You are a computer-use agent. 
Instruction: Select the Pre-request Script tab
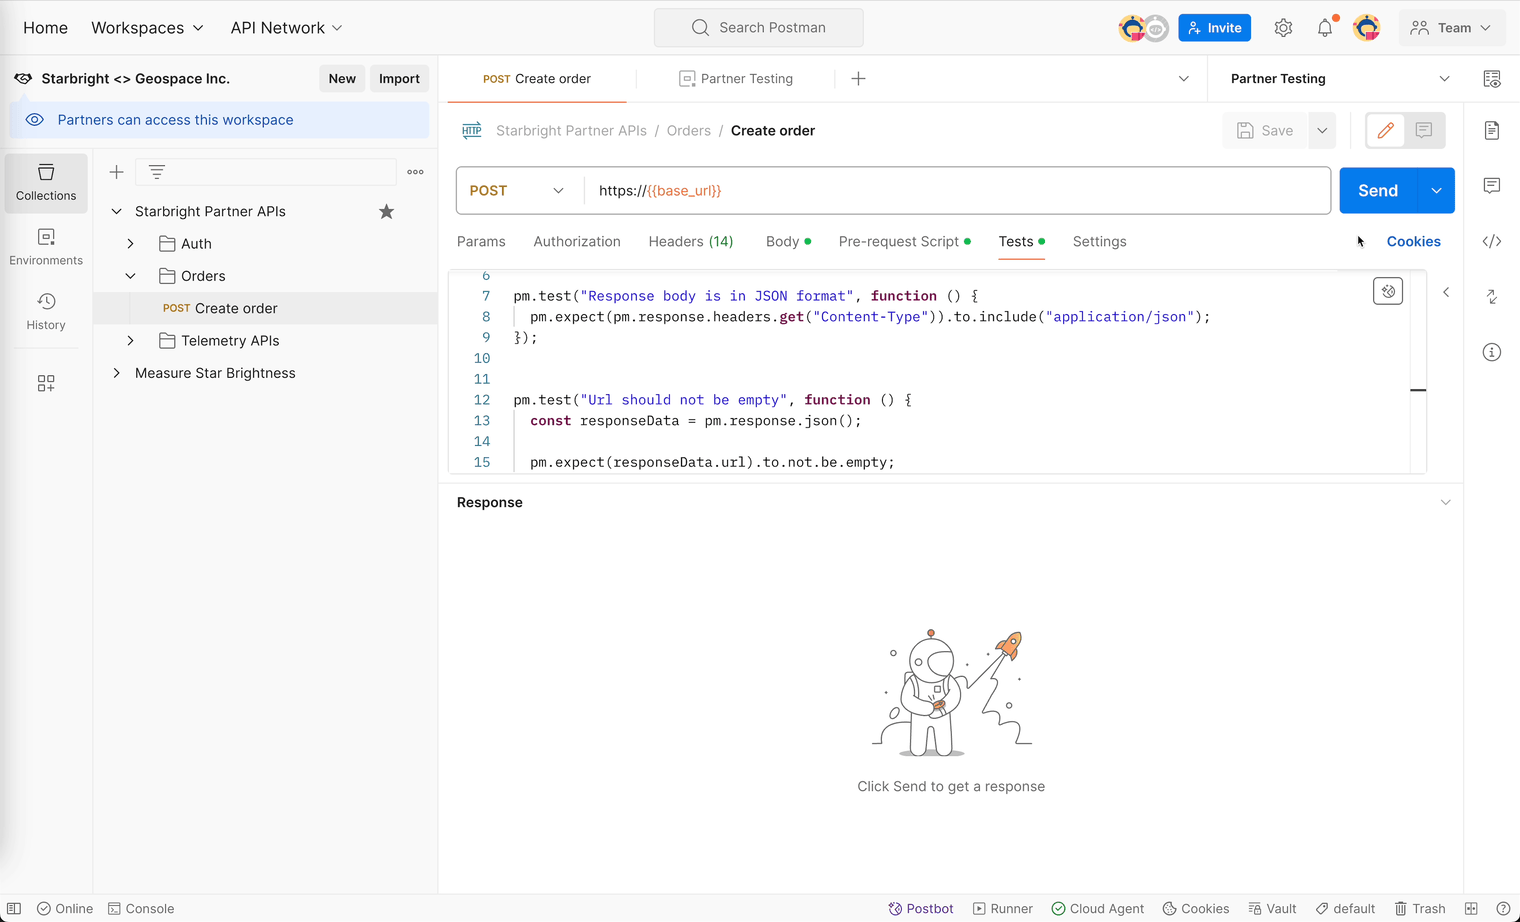click(898, 241)
